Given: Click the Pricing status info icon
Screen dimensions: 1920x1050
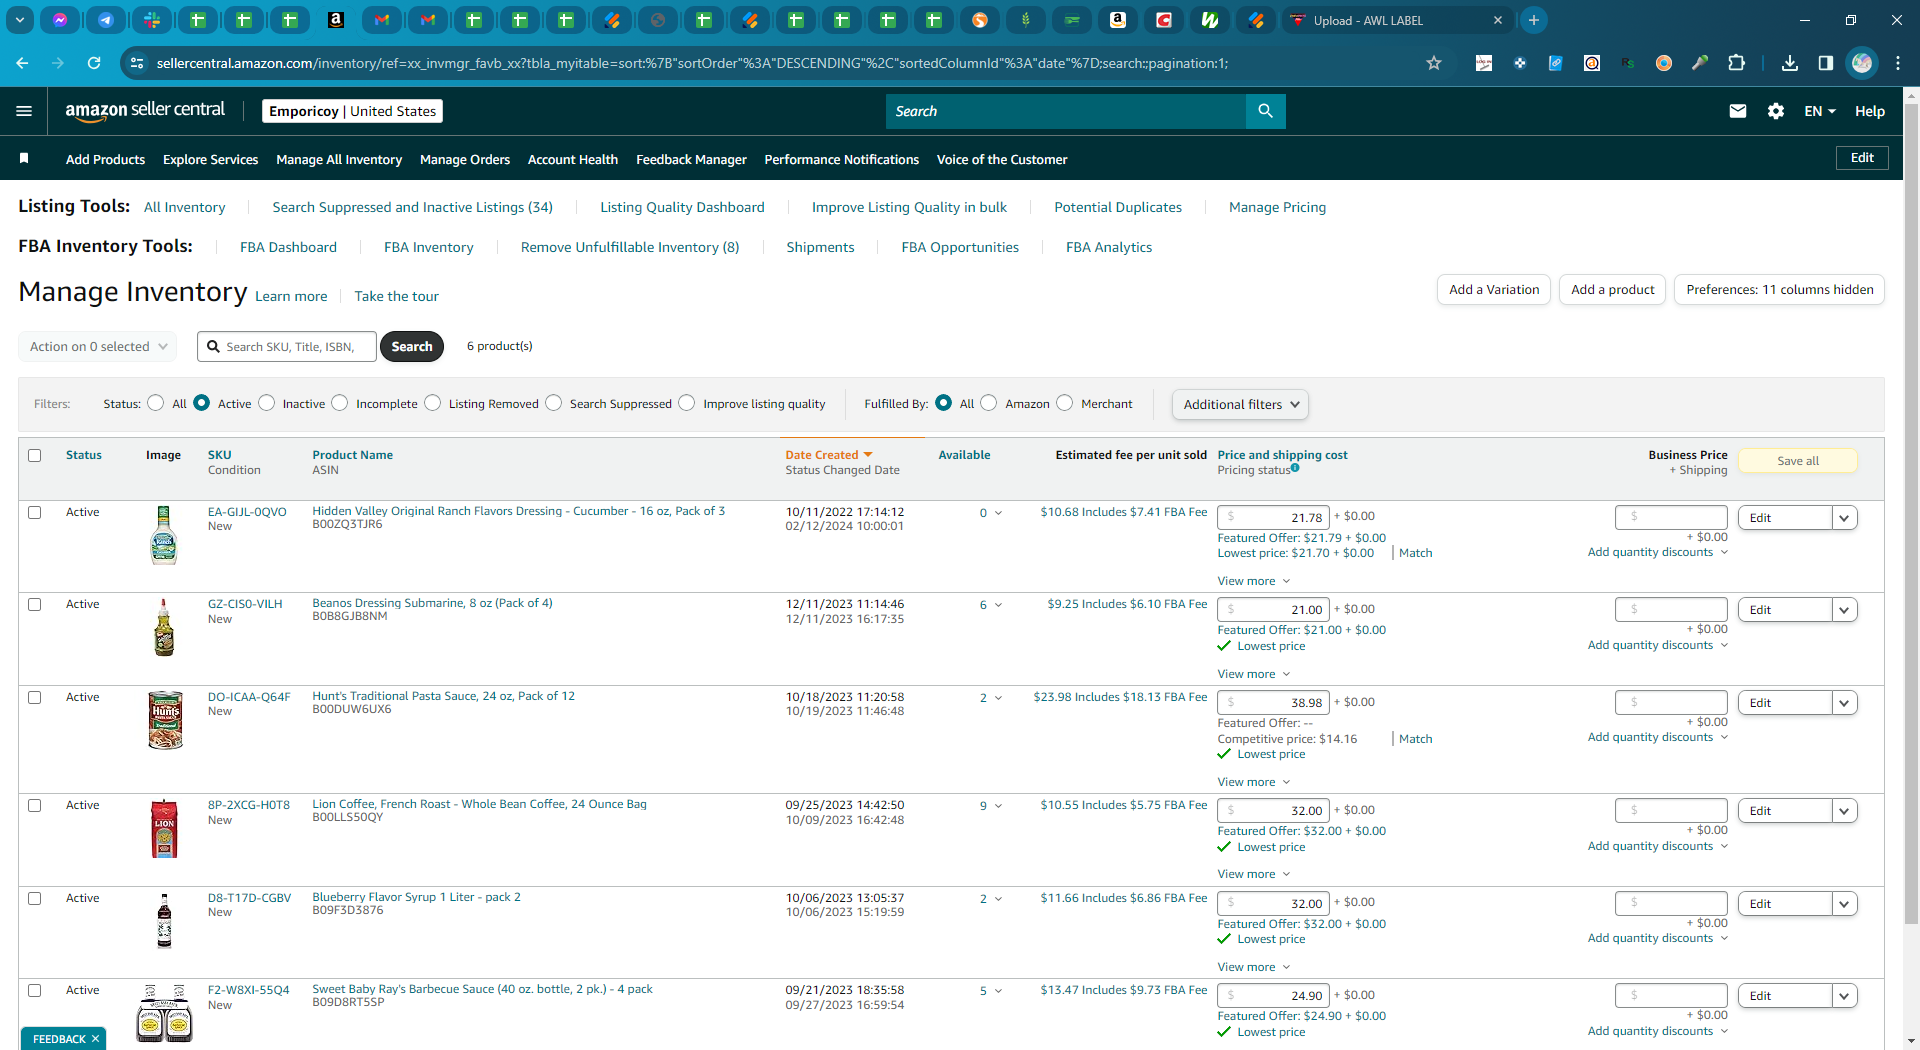Looking at the screenshot, I should (1295, 467).
